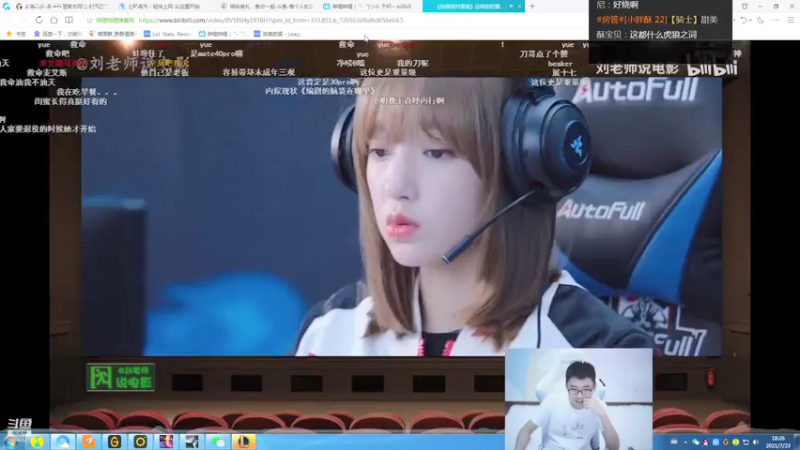Click the undo closed tab arrow icon

[x=743, y=20]
